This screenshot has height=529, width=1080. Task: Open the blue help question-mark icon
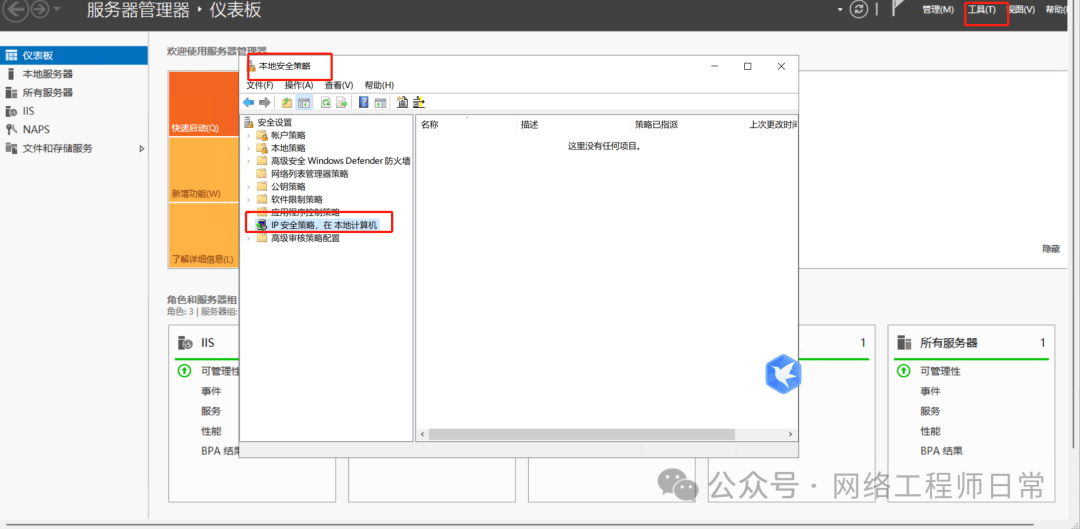coord(363,103)
